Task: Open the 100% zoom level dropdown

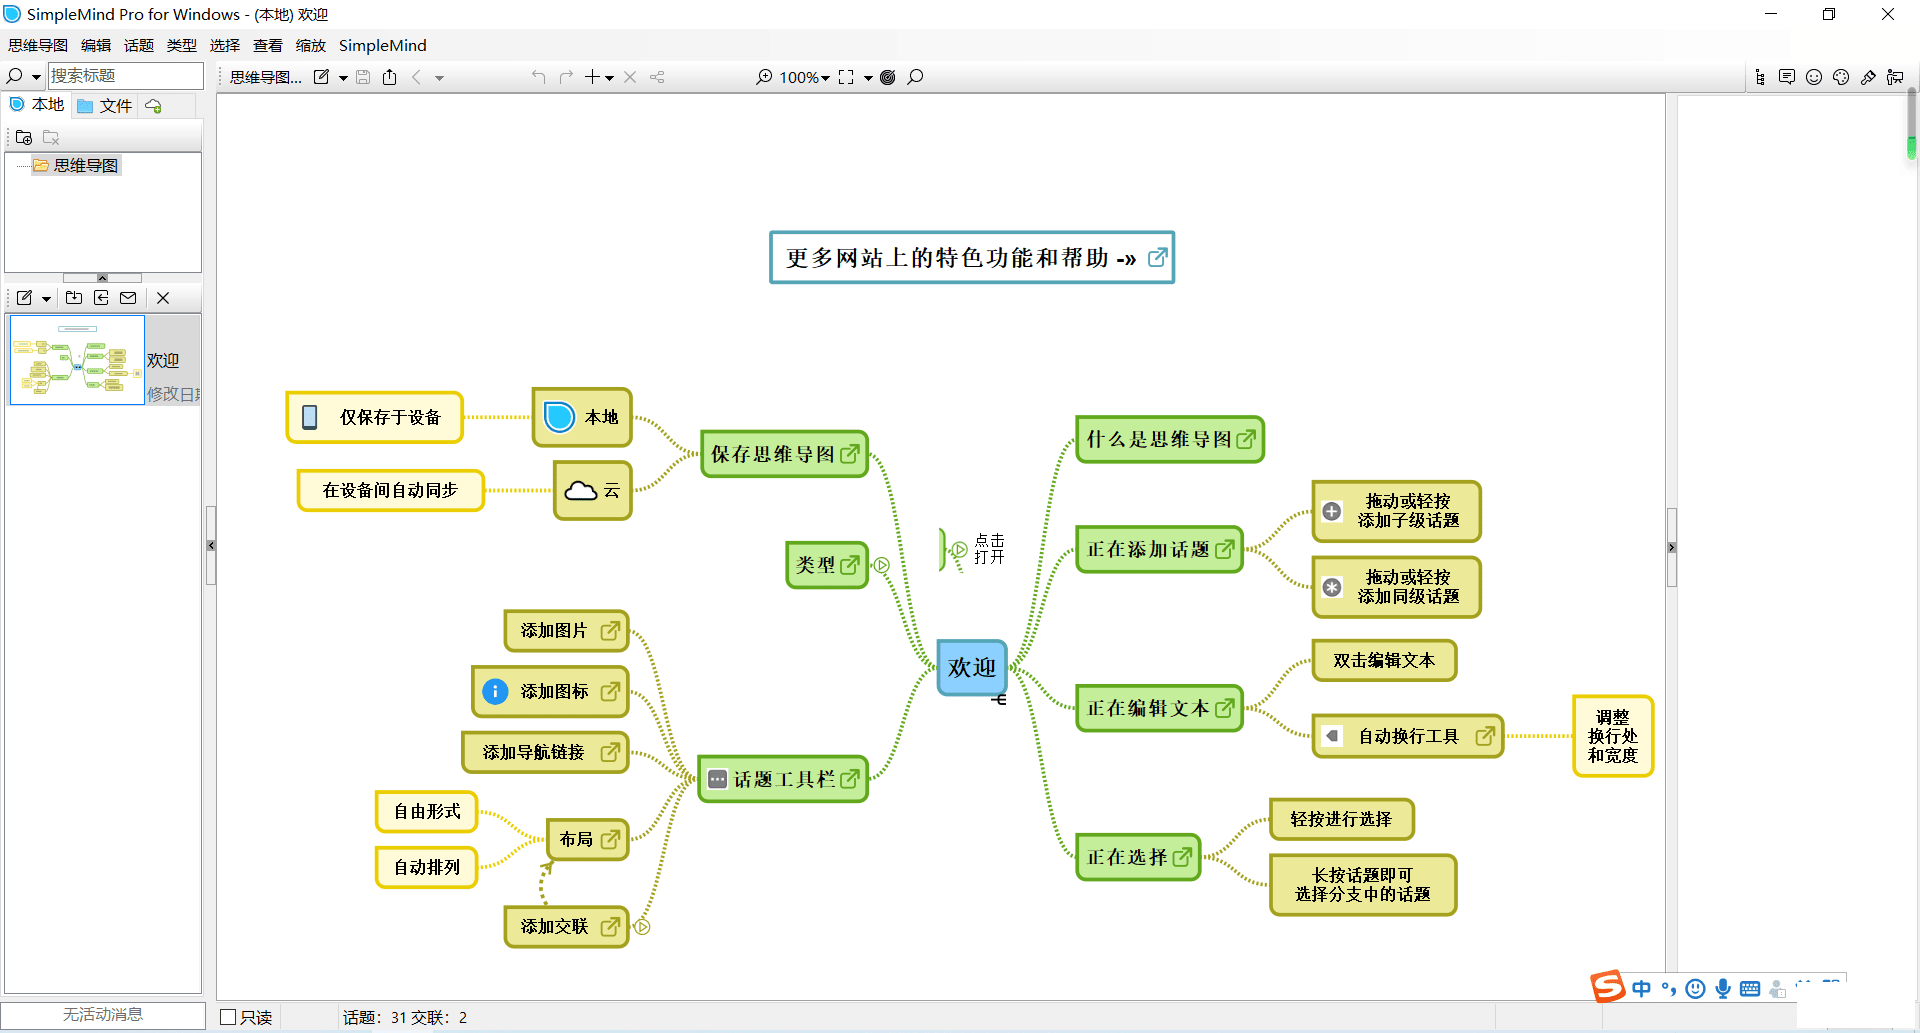Action: (x=805, y=77)
